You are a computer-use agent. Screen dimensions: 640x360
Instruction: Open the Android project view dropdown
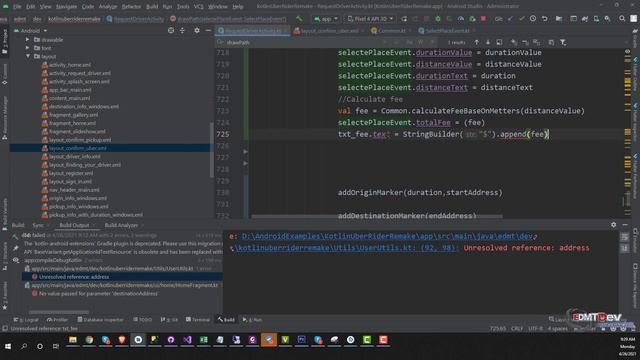31,31
